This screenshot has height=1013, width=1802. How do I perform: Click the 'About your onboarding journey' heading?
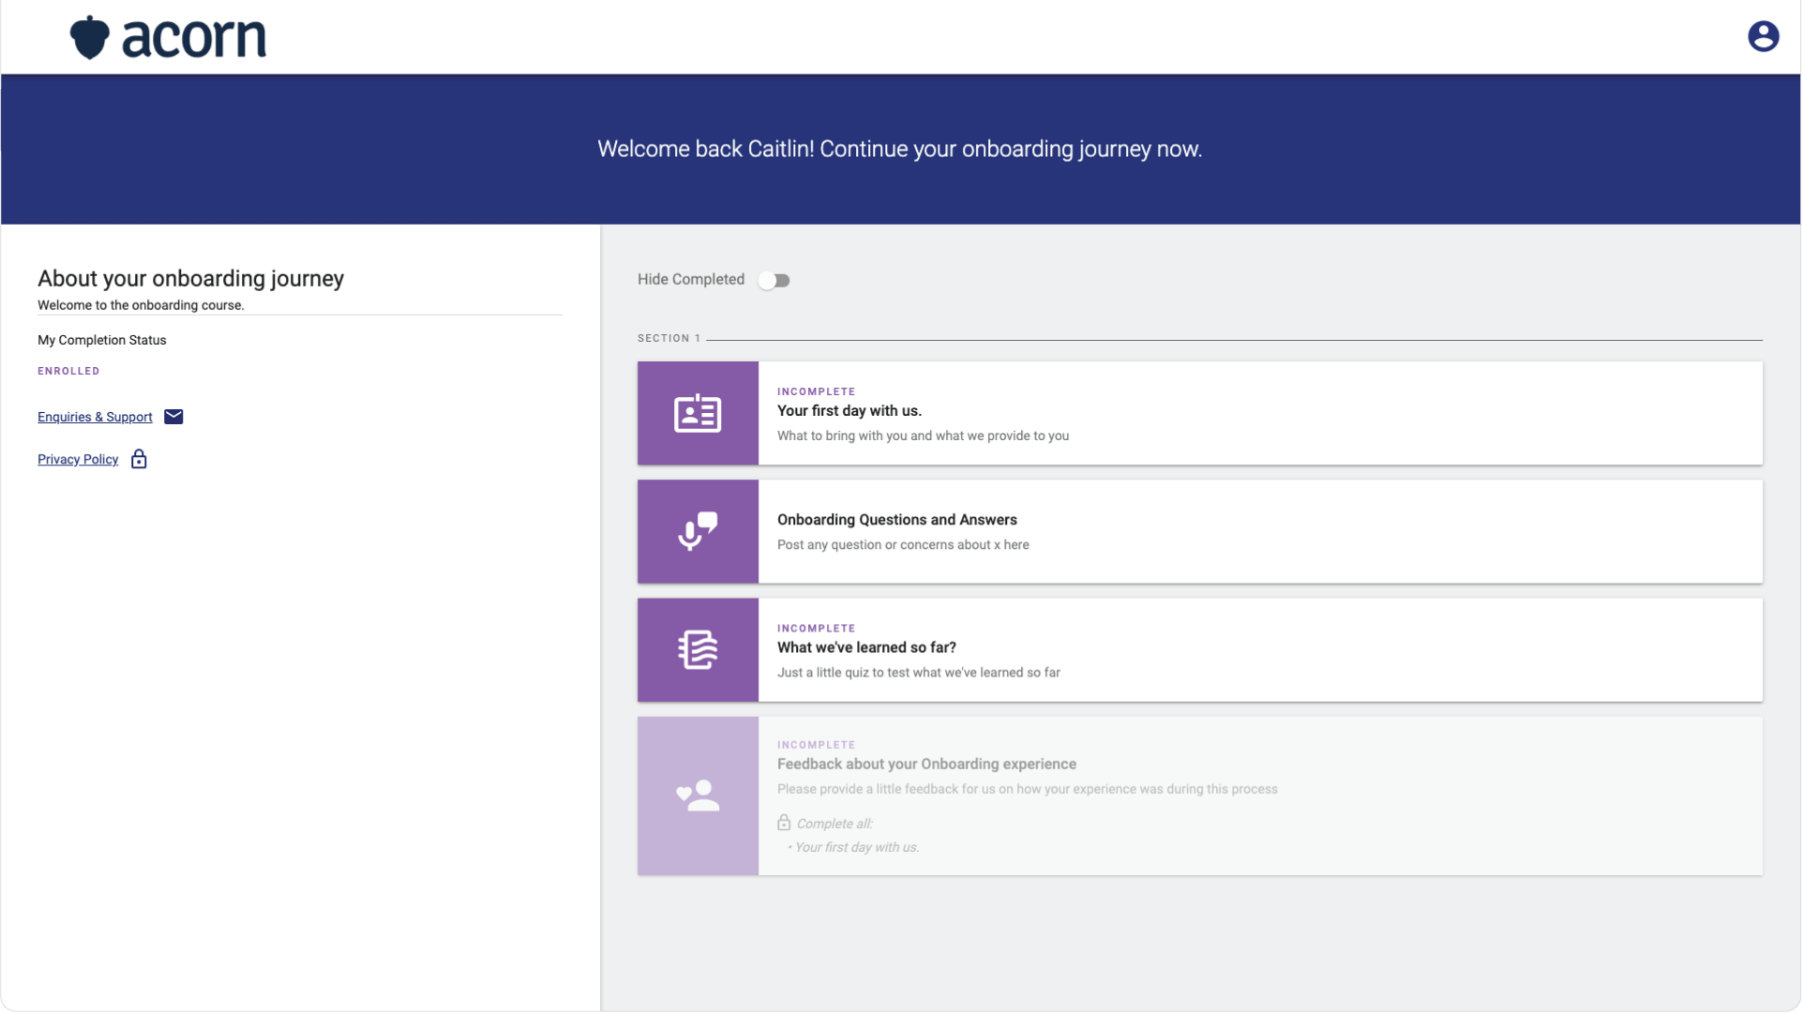pyautogui.click(x=191, y=279)
